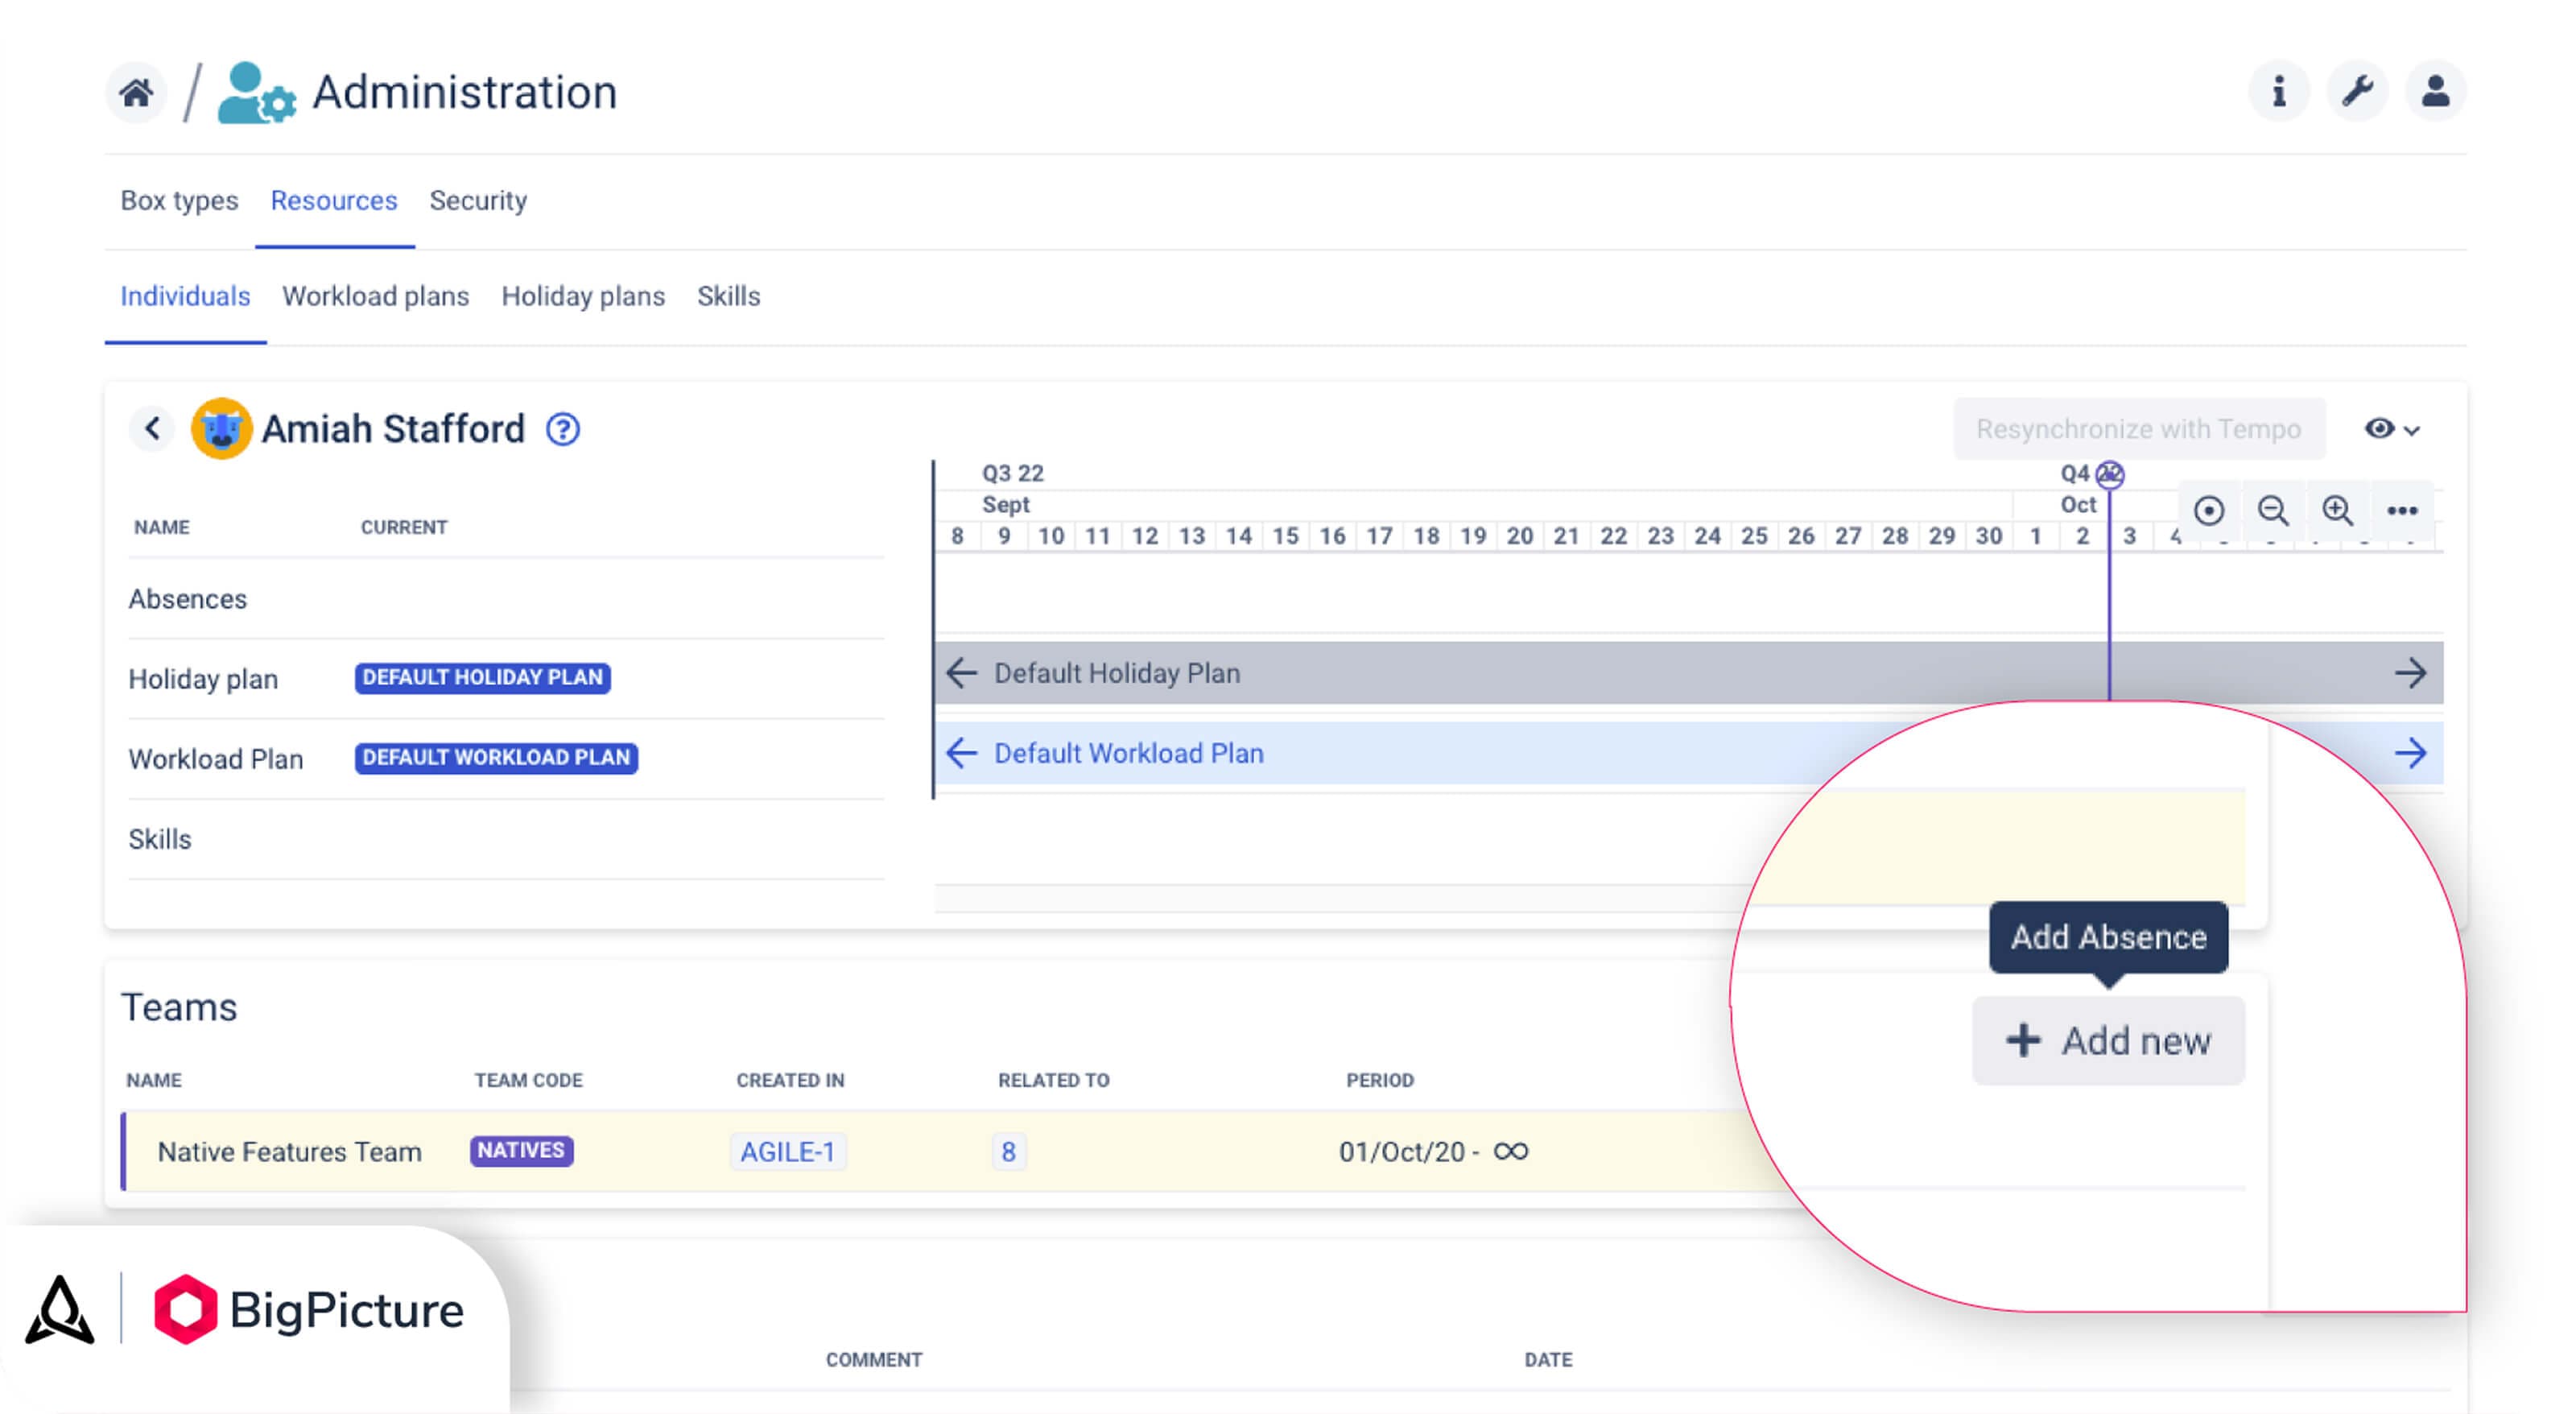Open timeline more options ellipsis
Viewport: 2576px width, 1414px height.
[2402, 511]
